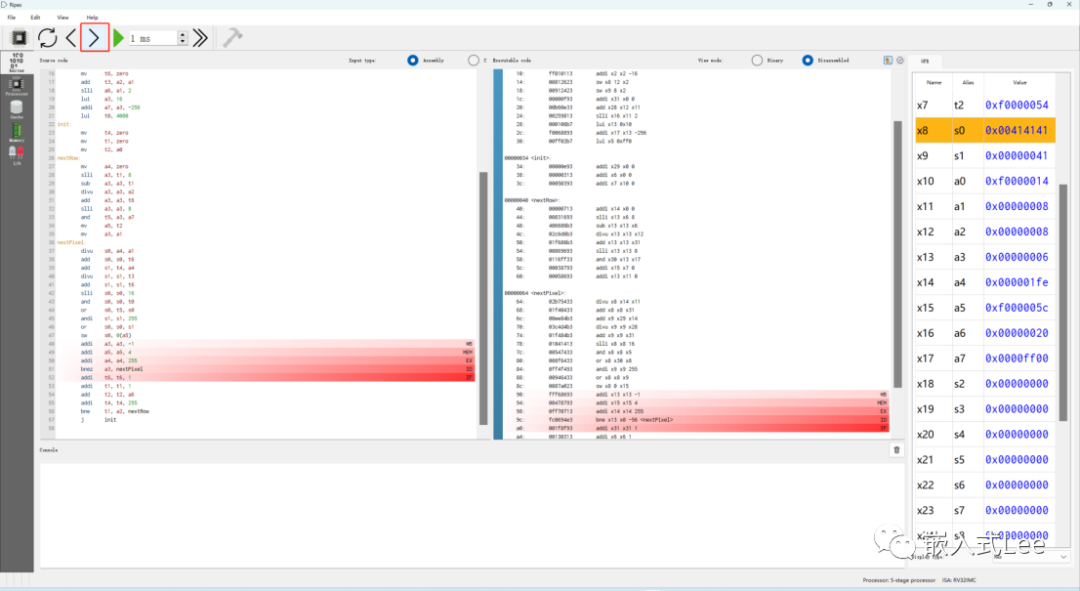
Task: Click the <nextRow> disassembly section header
Action: pyautogui.click(x=531, y=200)
